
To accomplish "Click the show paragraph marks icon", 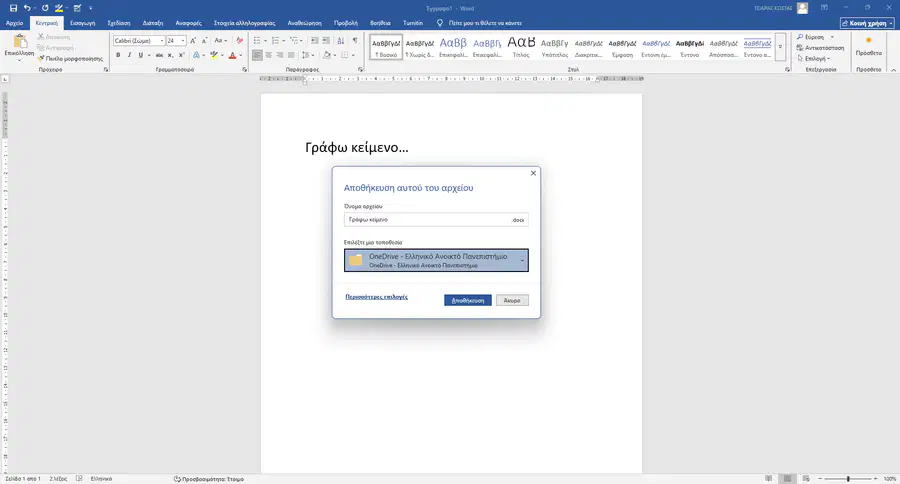I will pyautogui.click(x=355, y=40).
